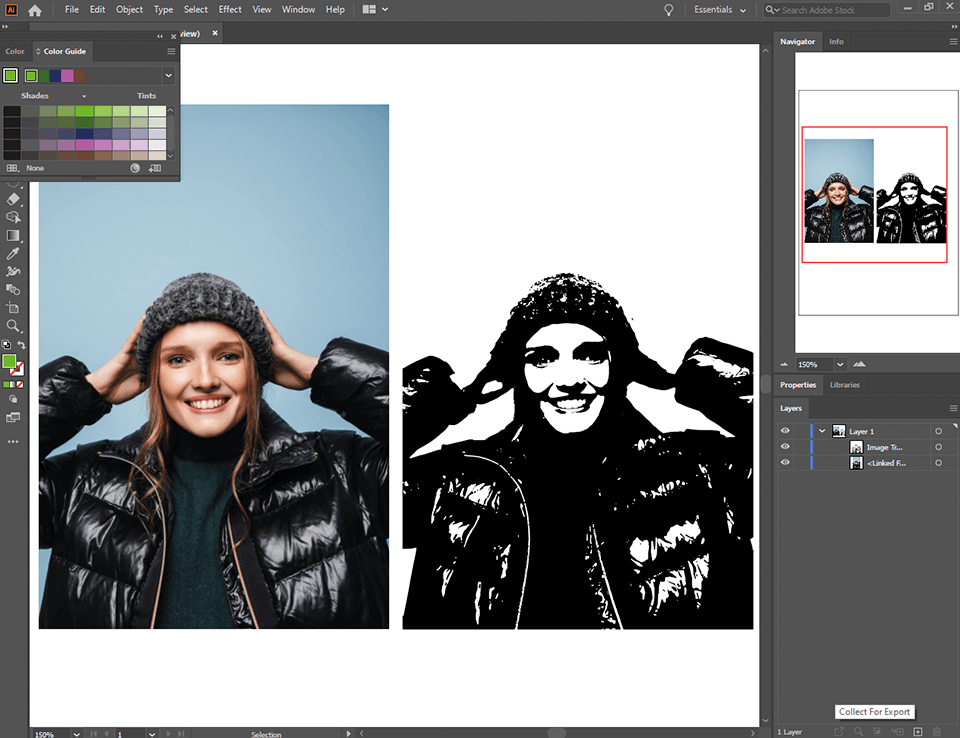Click the Fill color box in toolbar

pos(9,361)
